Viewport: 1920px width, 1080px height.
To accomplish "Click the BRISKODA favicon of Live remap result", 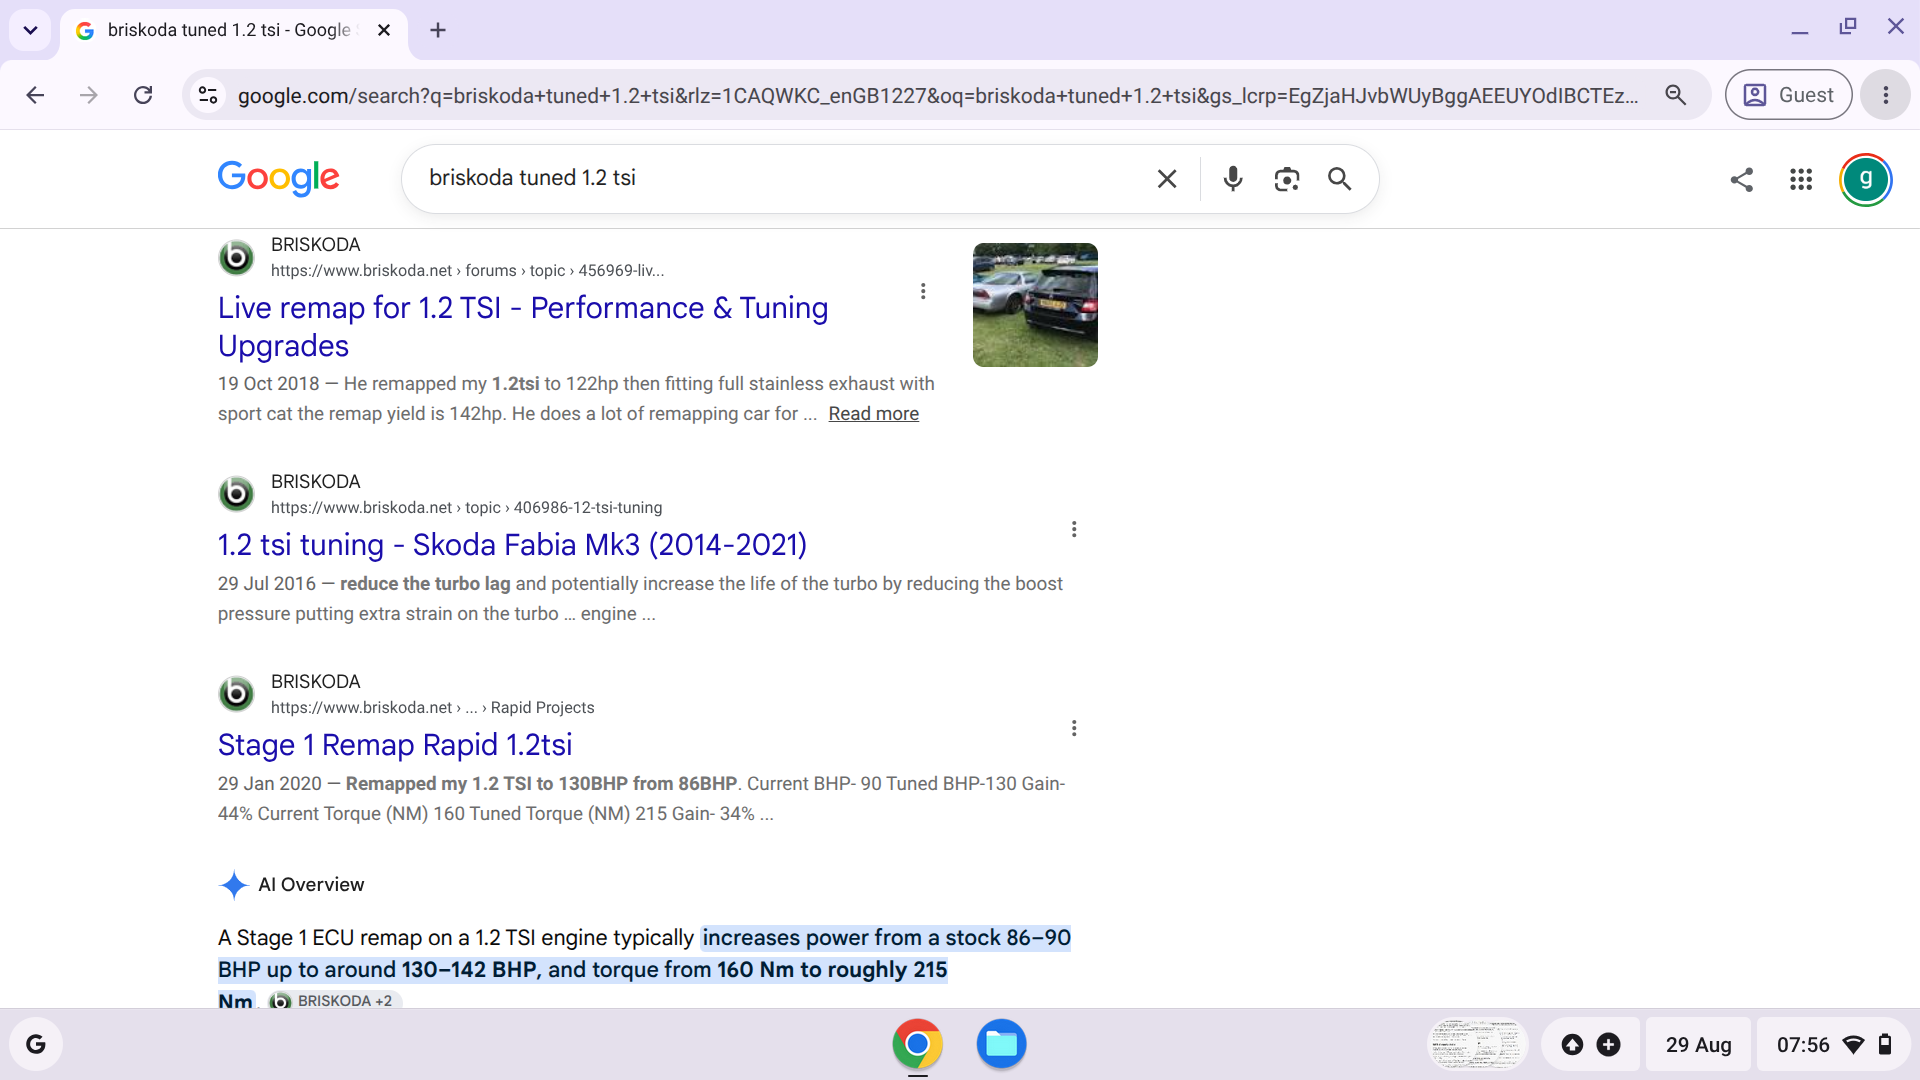I will (x=236, y=257).
